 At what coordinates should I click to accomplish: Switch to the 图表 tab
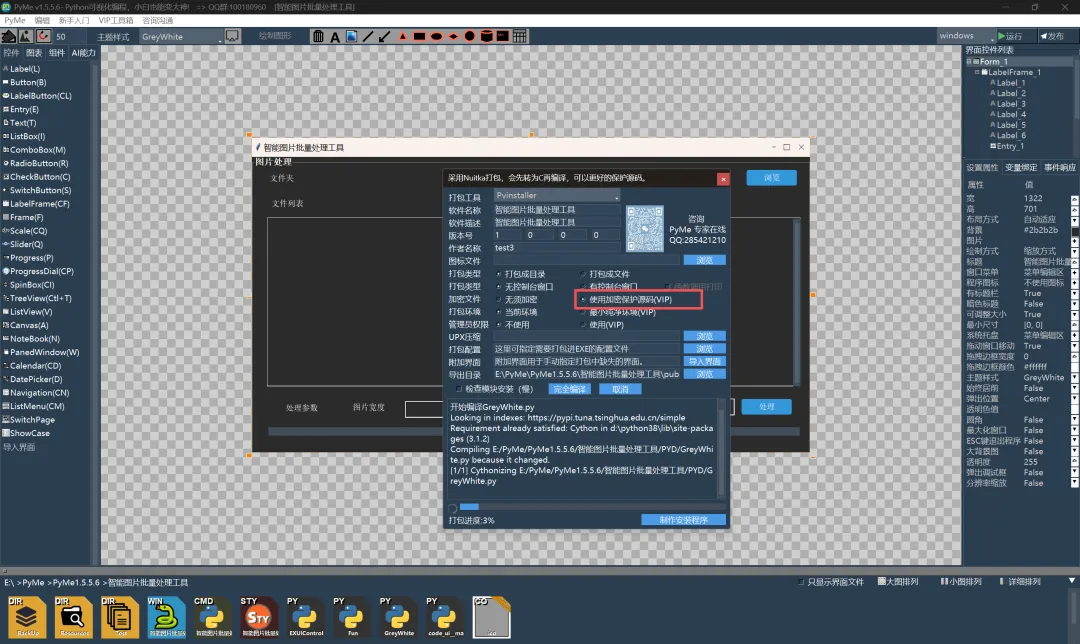click(x=34, y=53)
